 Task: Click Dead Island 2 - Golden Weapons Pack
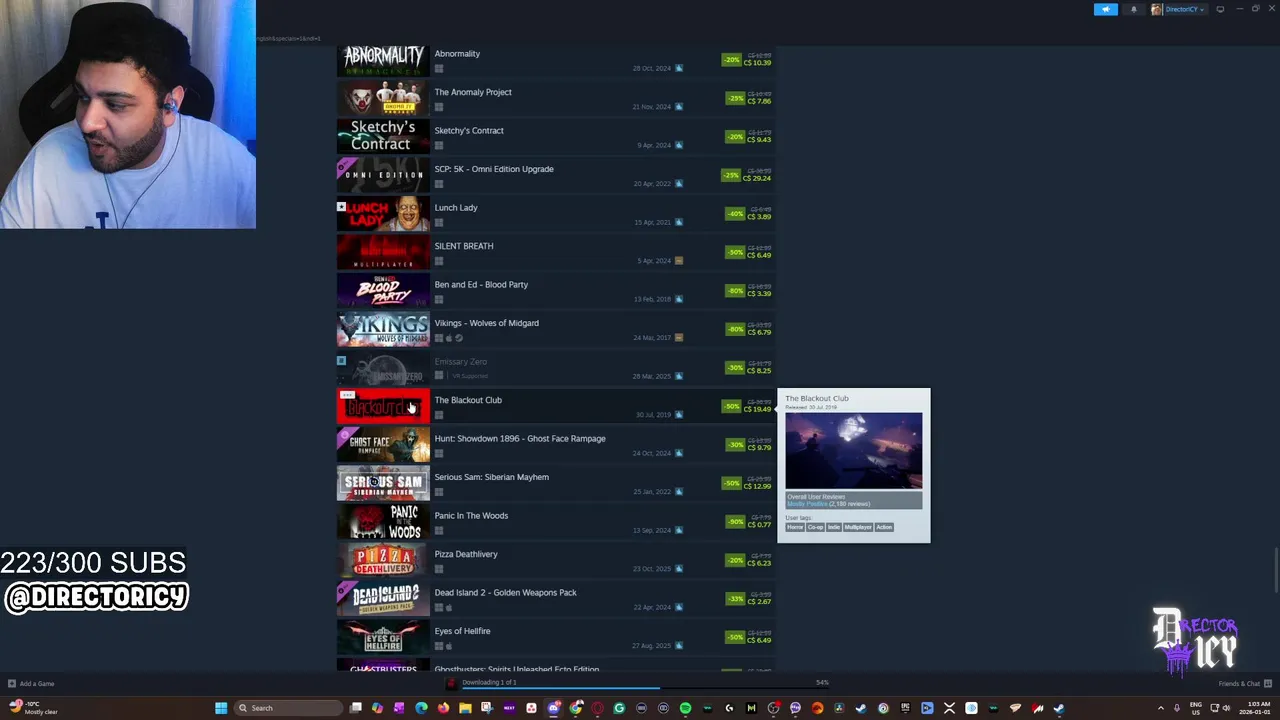[x=506, y=593]
